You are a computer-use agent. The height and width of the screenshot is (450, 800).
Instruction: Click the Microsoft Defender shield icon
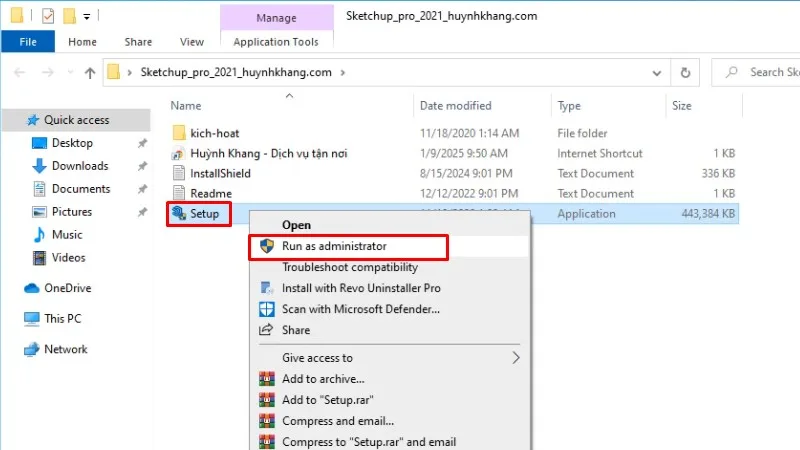(x=267, y=309)
